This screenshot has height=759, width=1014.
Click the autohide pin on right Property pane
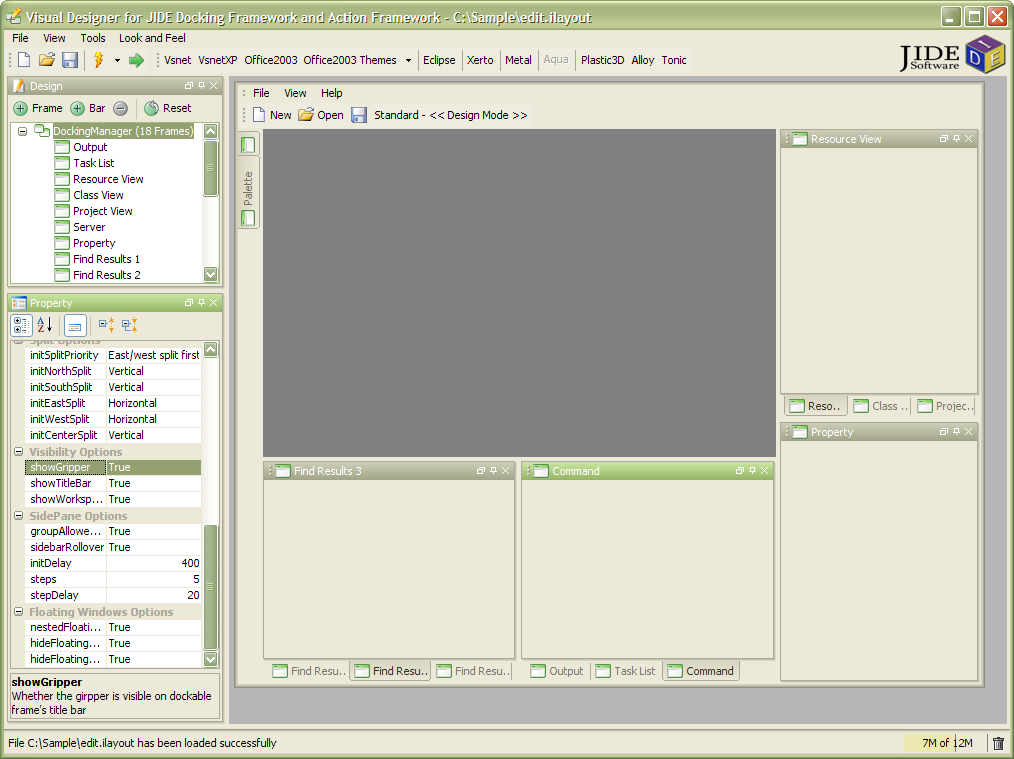pyautogui.click(x=956, y=432)
